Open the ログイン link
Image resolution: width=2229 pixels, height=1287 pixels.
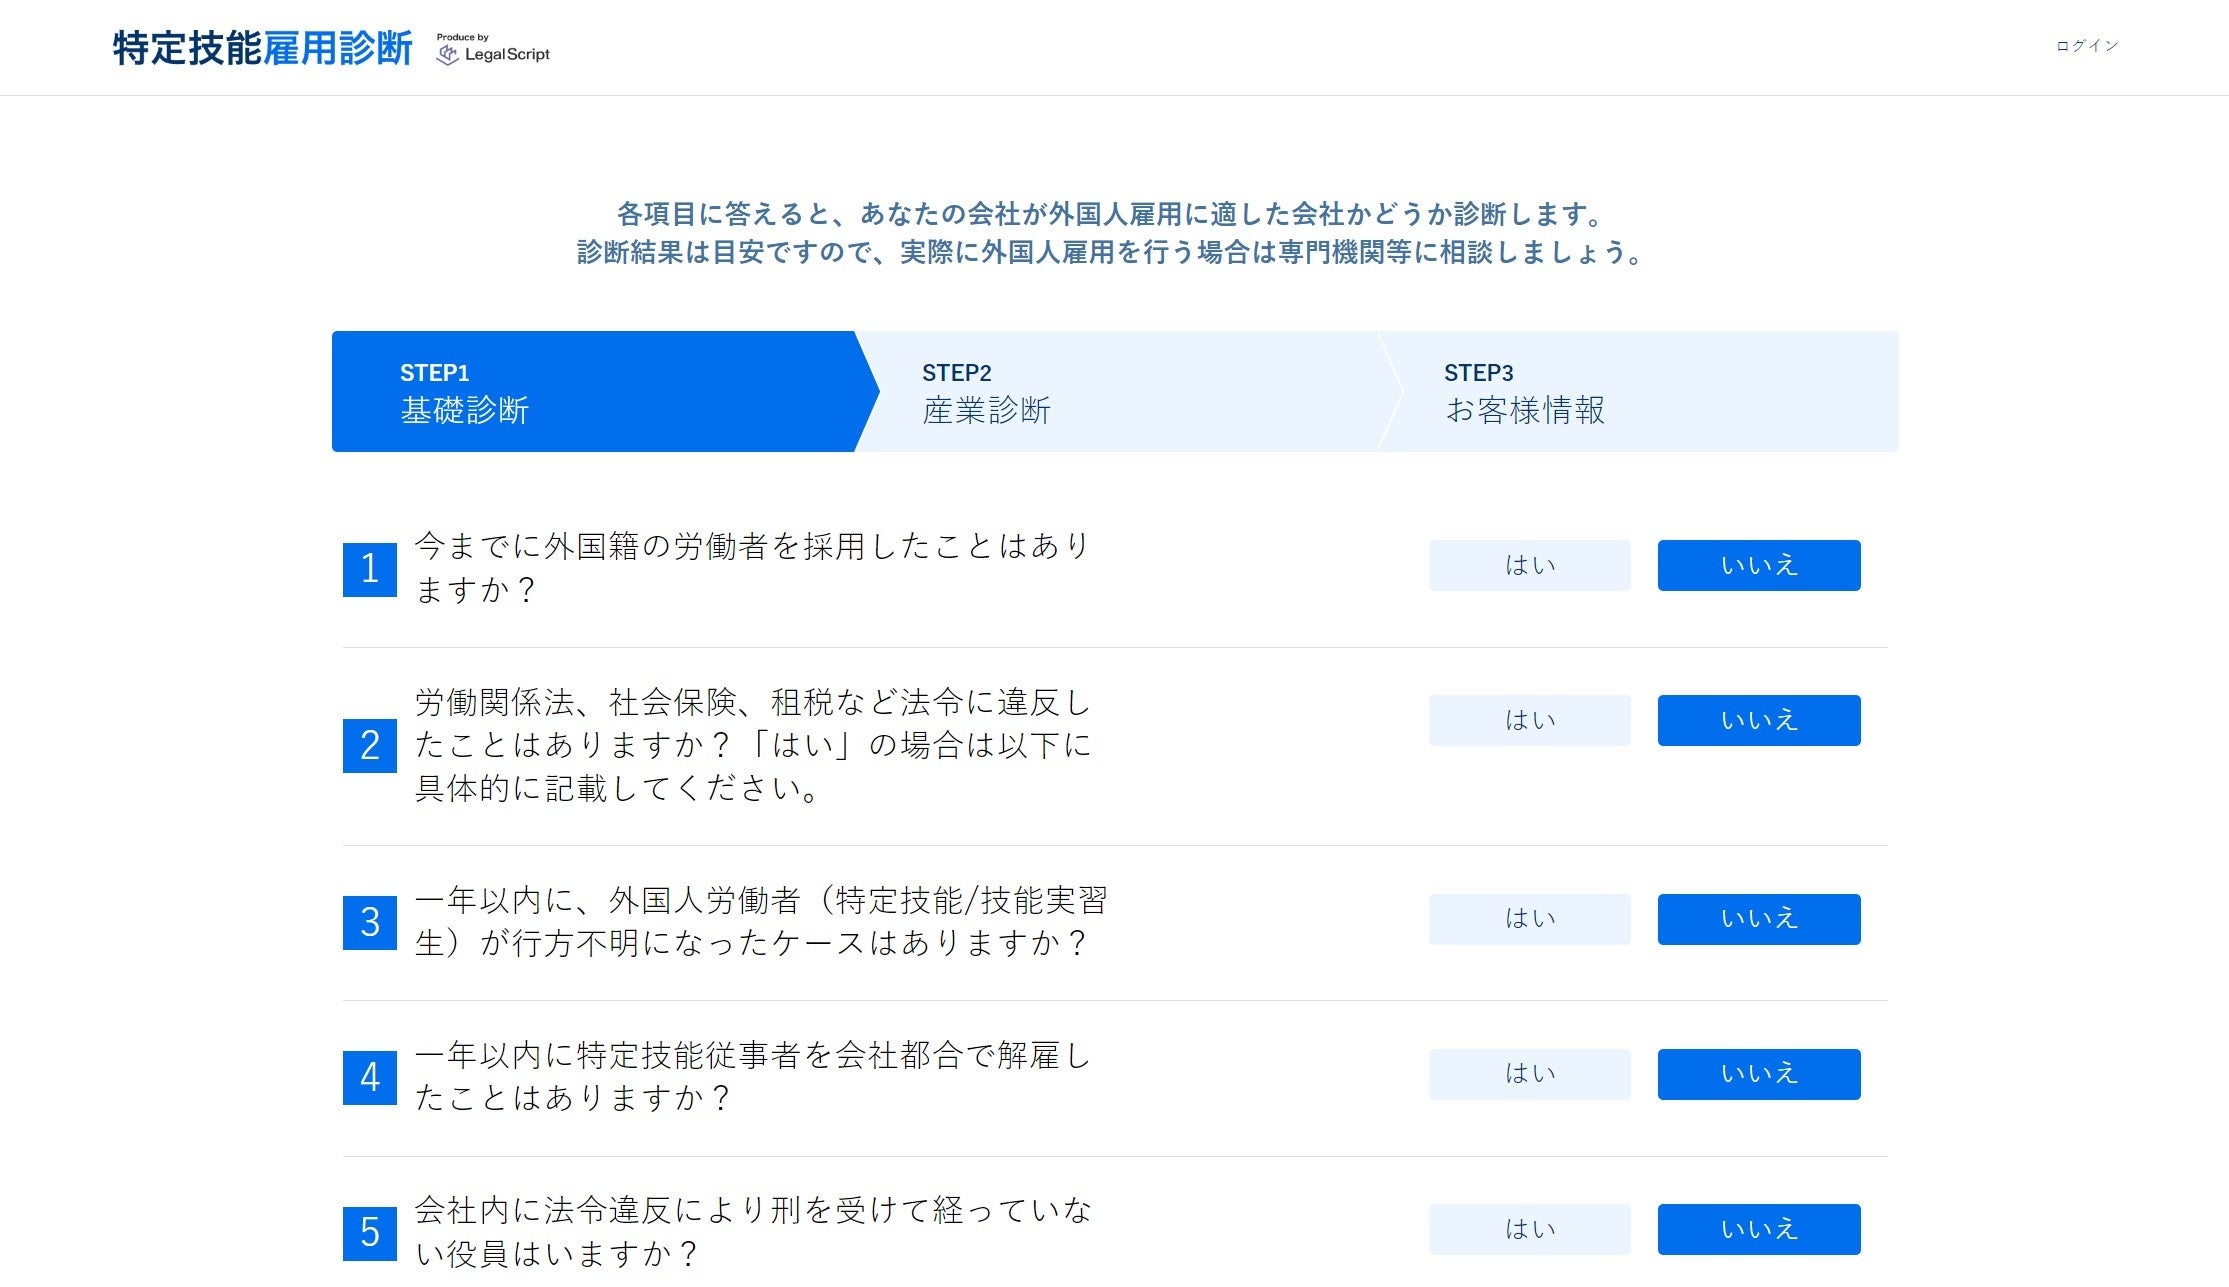point(2086,46)
